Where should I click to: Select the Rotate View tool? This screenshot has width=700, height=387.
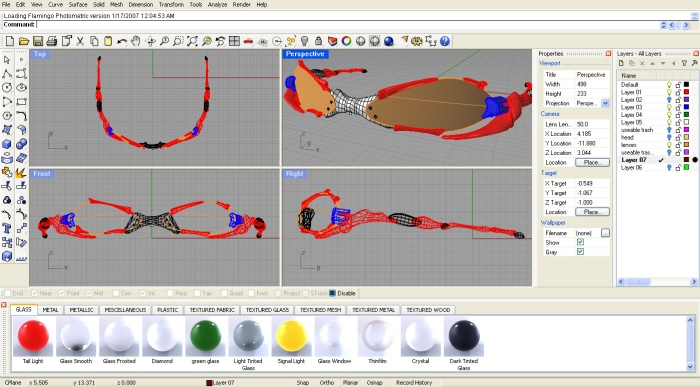tap(150, 42)
